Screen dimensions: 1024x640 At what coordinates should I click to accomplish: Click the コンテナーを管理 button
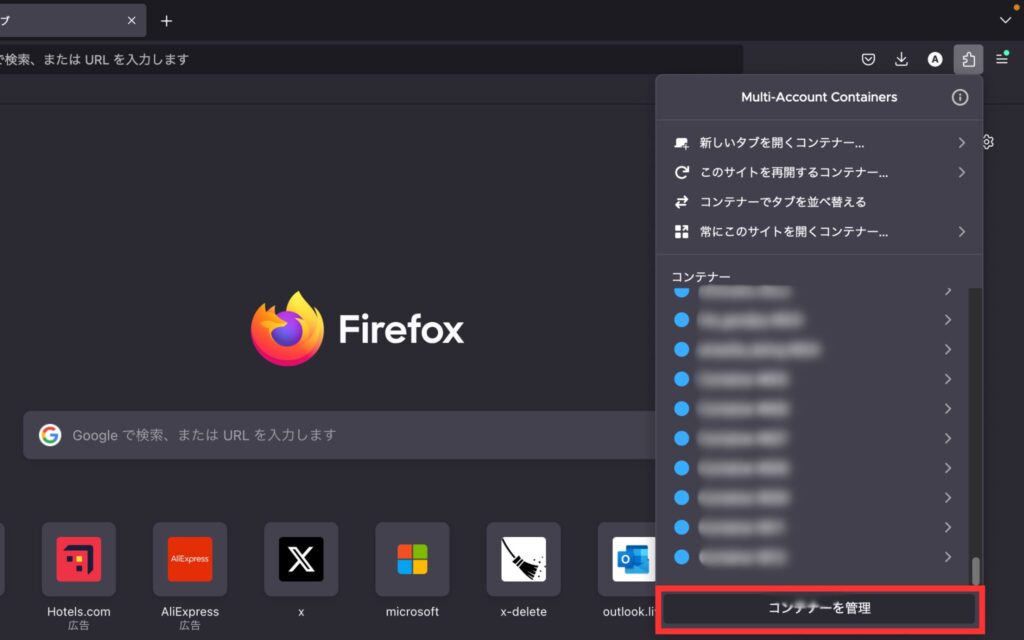[x=819, y=607]
